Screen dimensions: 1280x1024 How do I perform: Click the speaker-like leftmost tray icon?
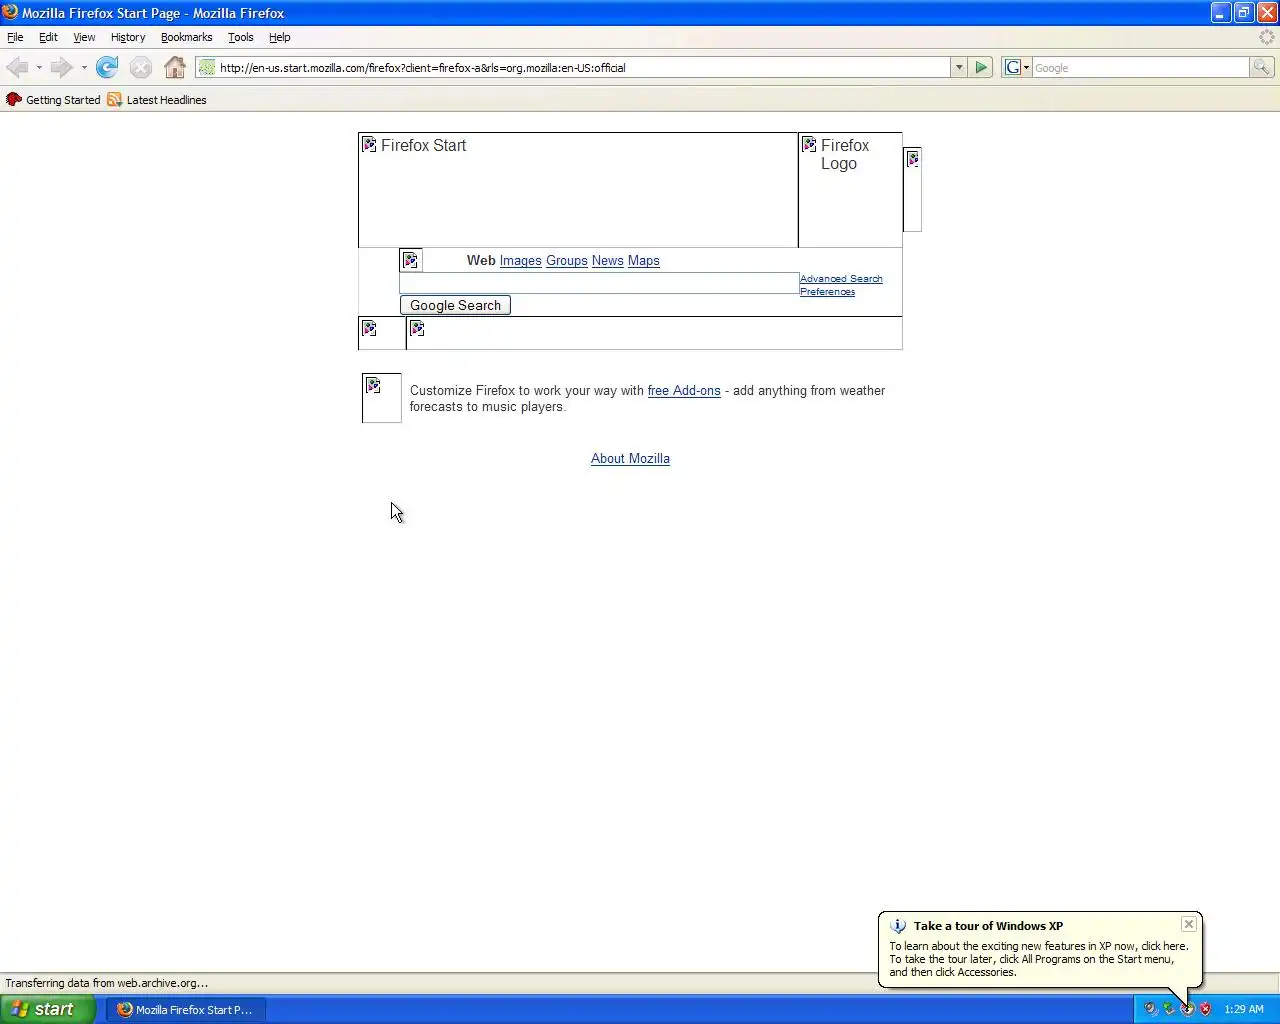coord(1151,1009)
